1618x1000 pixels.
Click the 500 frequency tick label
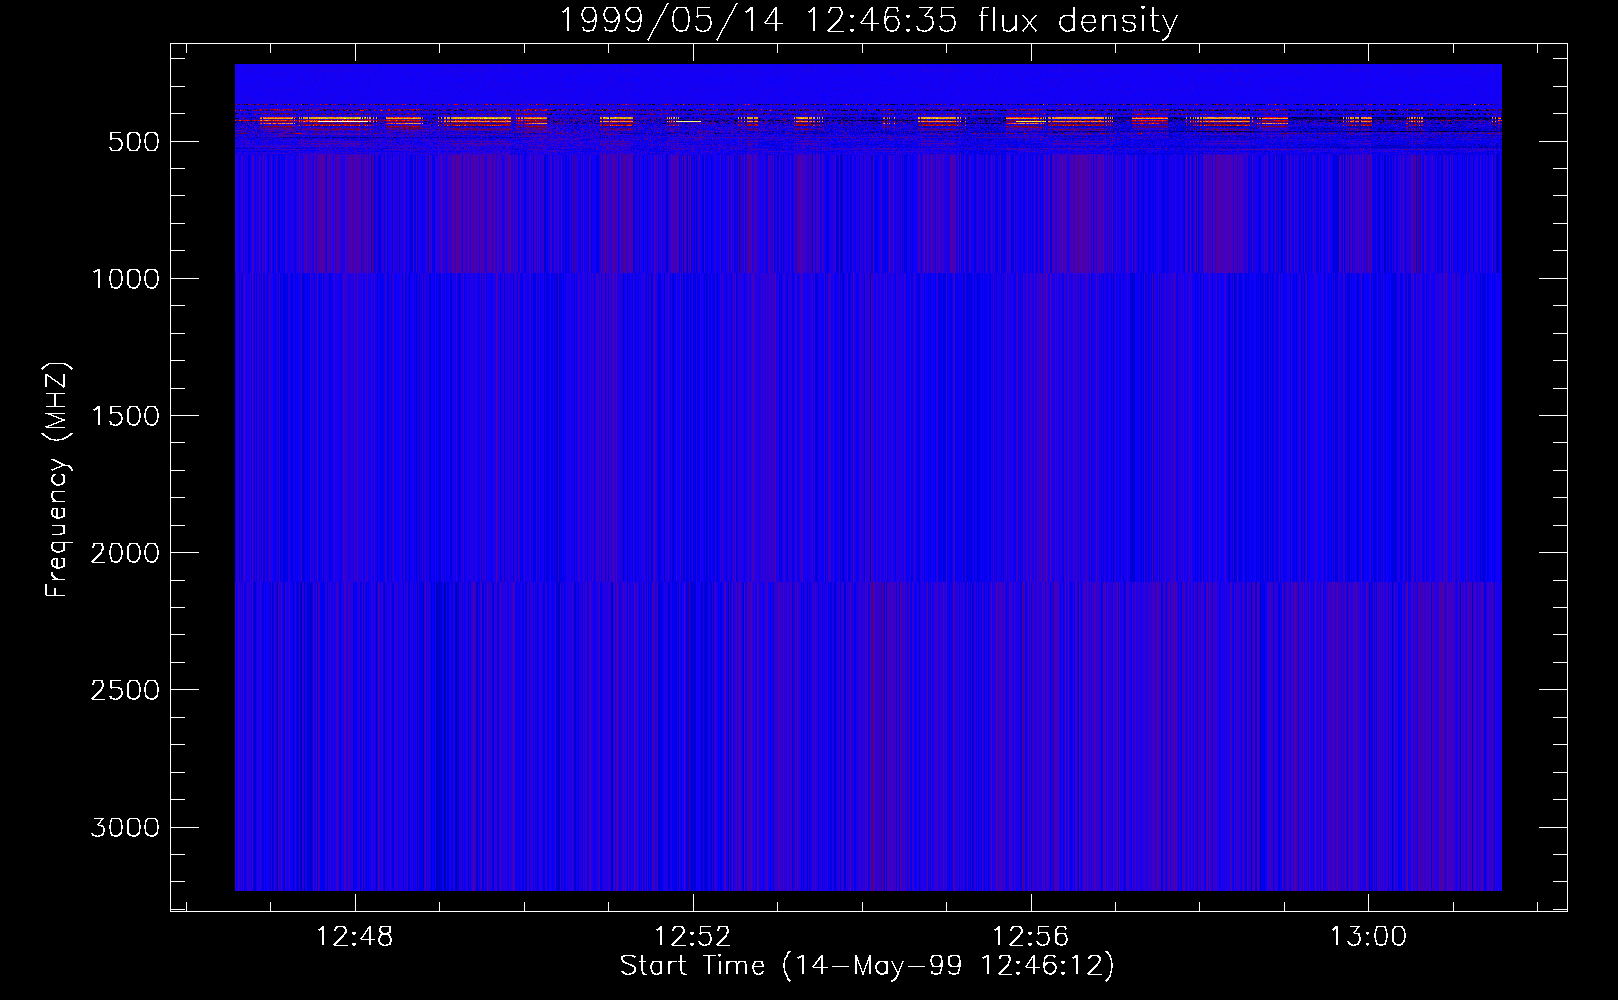[x=134, y=142]
